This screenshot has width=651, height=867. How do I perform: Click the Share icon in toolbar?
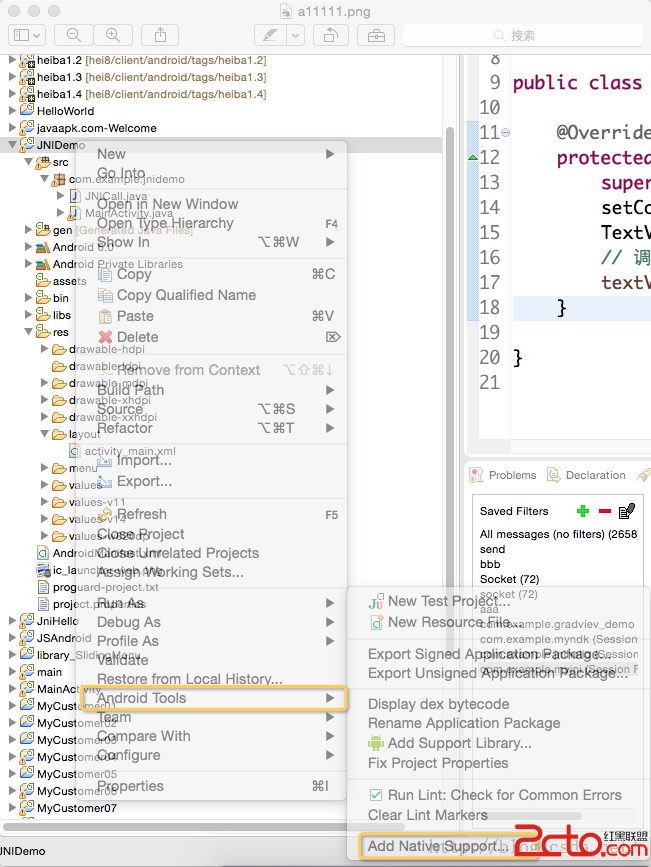(160, 35)
